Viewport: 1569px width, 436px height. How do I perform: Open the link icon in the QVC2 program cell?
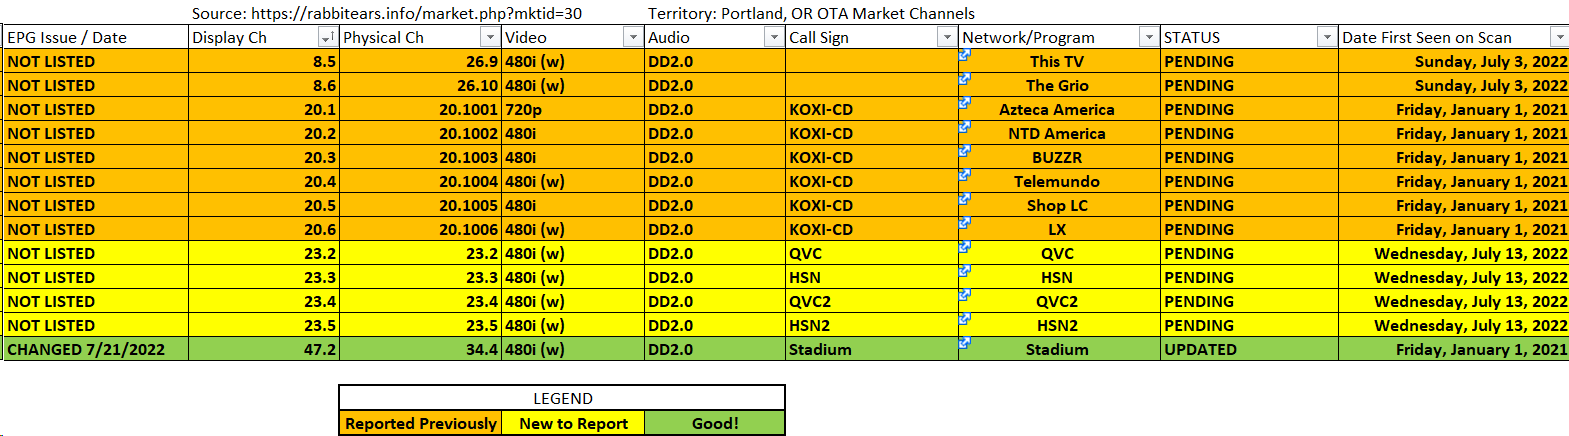pyautogui.click(x=965, y=294)
